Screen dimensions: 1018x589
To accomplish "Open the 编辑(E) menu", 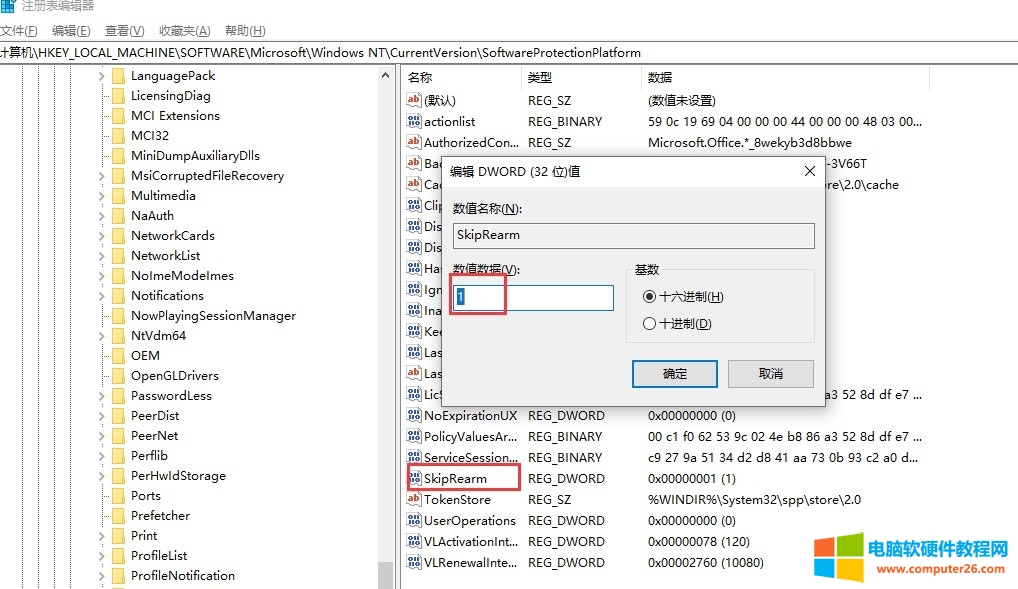I will (x=71, y=31).
